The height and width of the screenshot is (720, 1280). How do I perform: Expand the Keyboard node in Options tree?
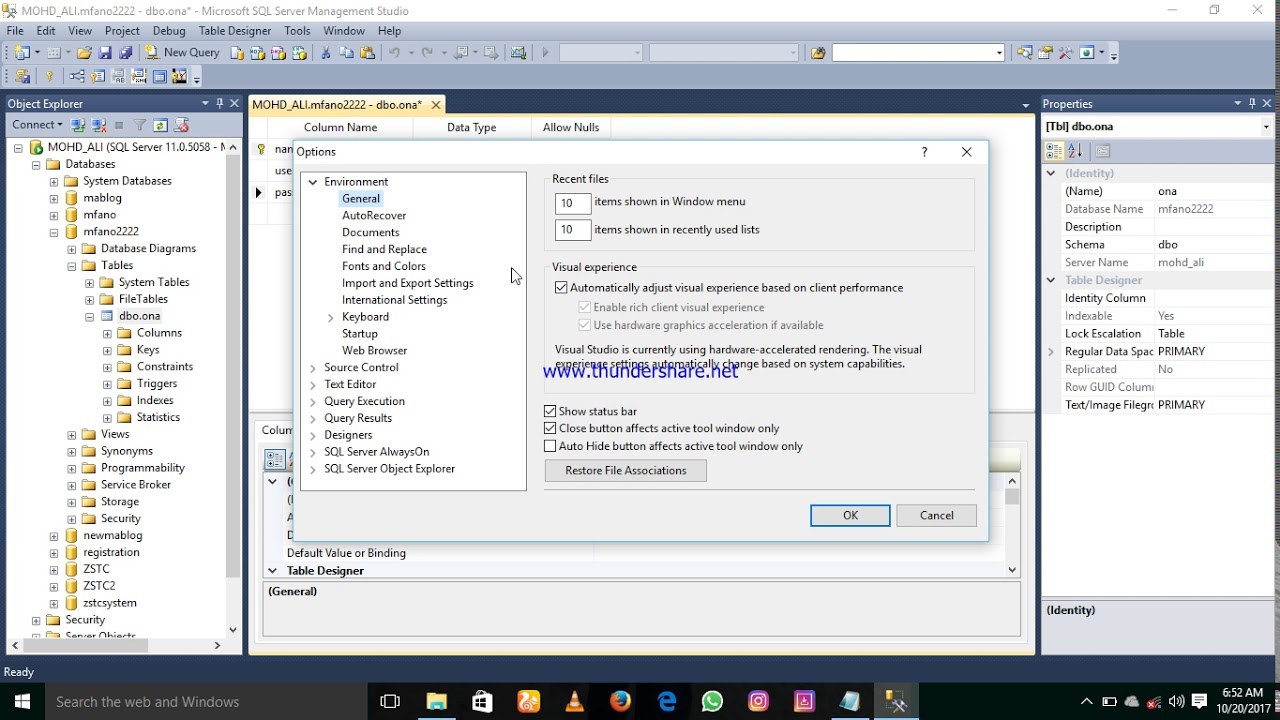pos(331,317)
